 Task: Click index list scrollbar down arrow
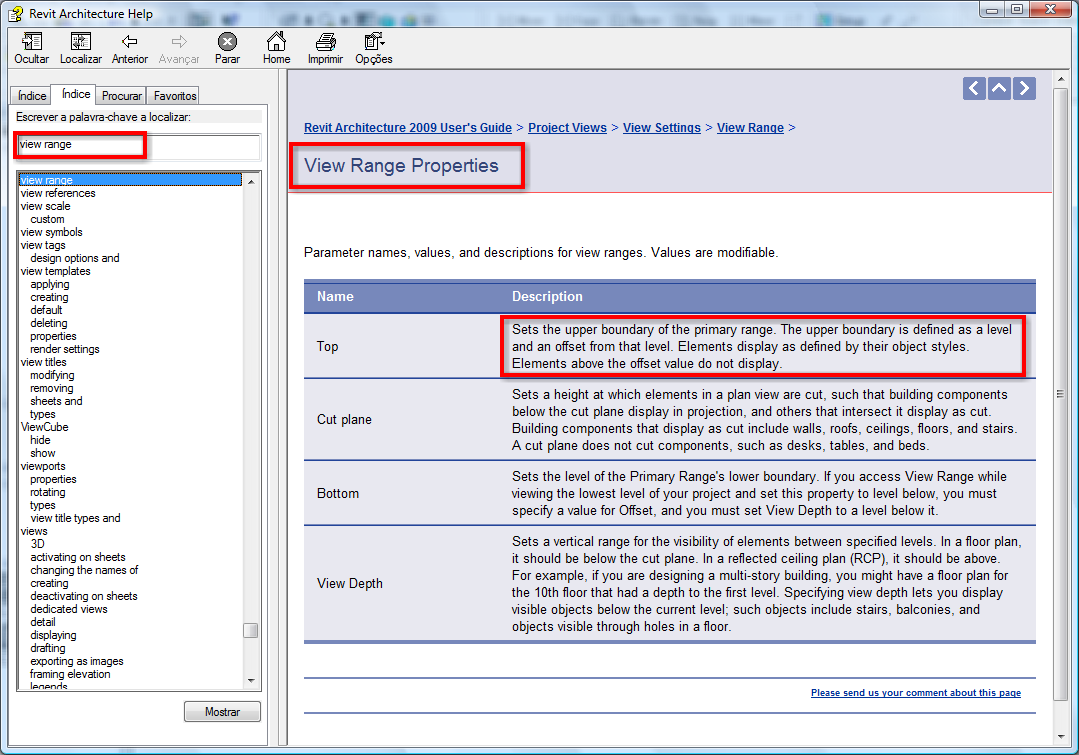pyautogui.click(x=251, y=681)
